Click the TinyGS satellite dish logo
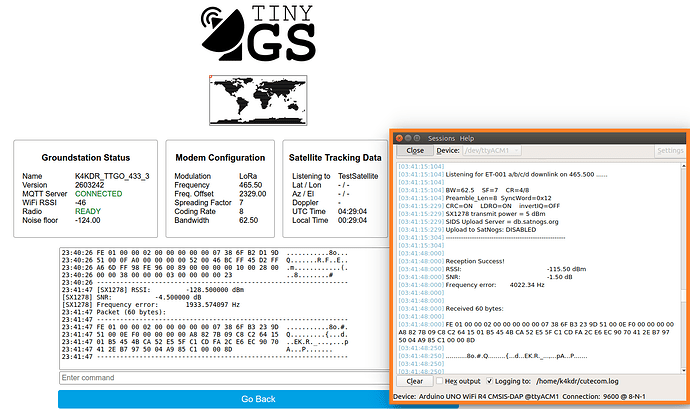 (x=258, y=33)
